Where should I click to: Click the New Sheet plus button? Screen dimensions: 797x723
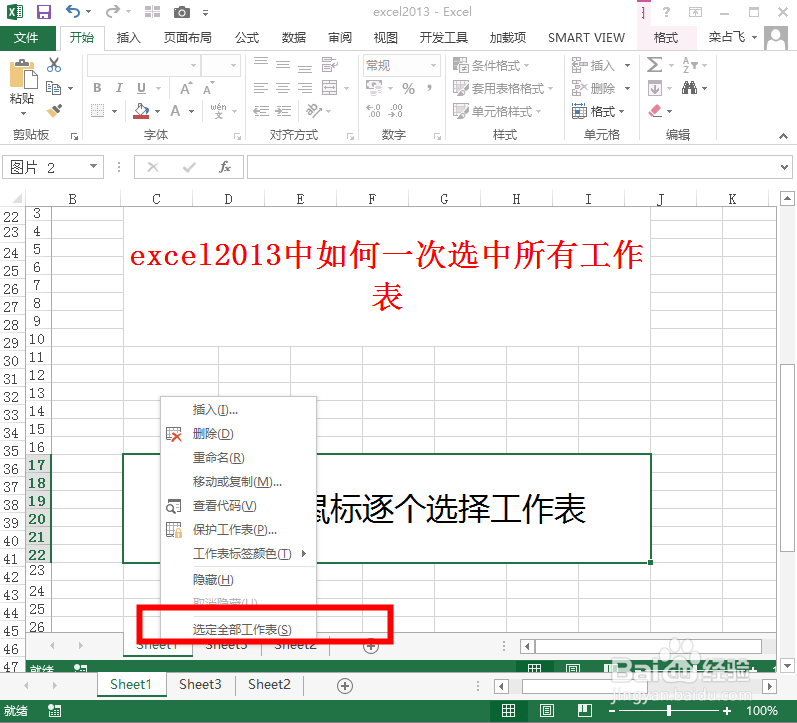345,685
